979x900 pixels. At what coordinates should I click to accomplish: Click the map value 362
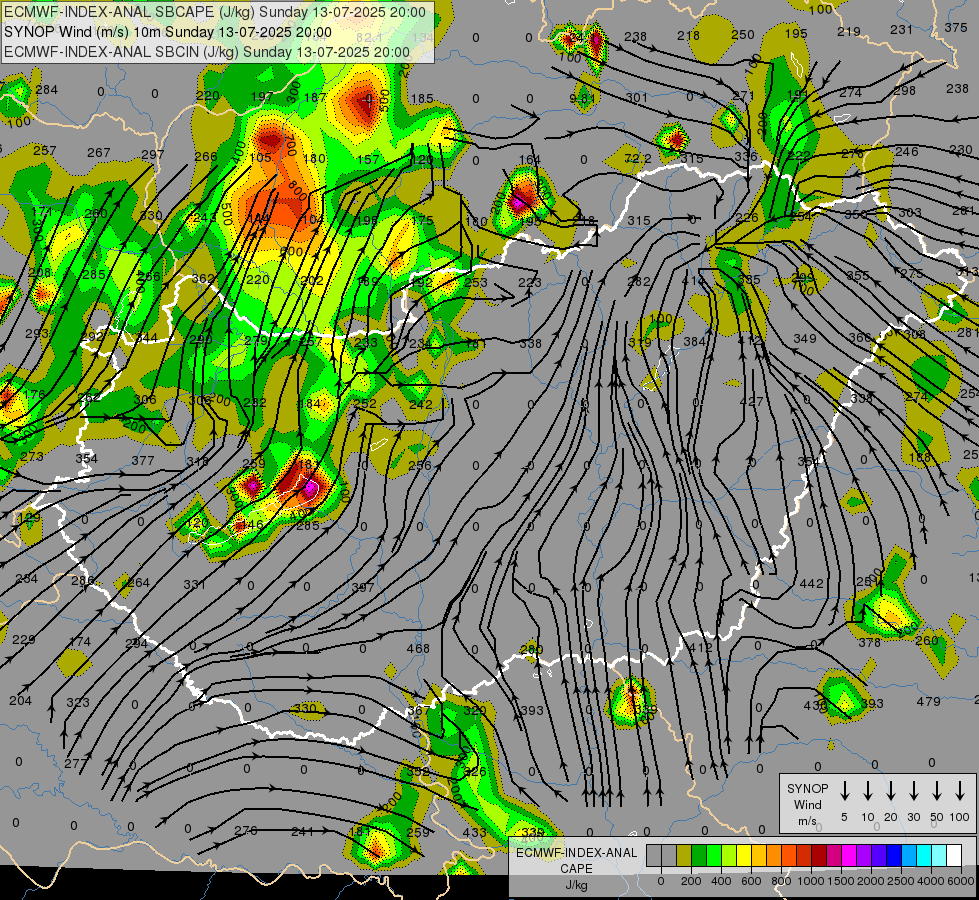[x=203, y=279]
